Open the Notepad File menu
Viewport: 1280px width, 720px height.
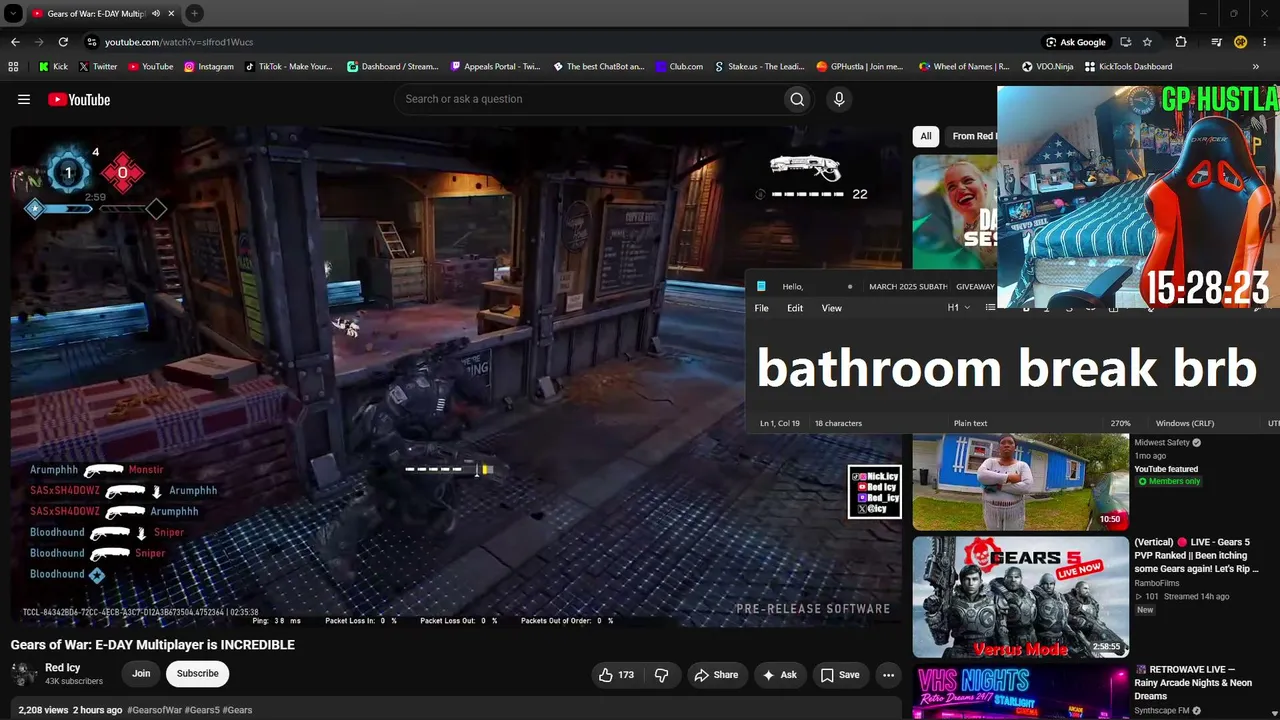761,308
